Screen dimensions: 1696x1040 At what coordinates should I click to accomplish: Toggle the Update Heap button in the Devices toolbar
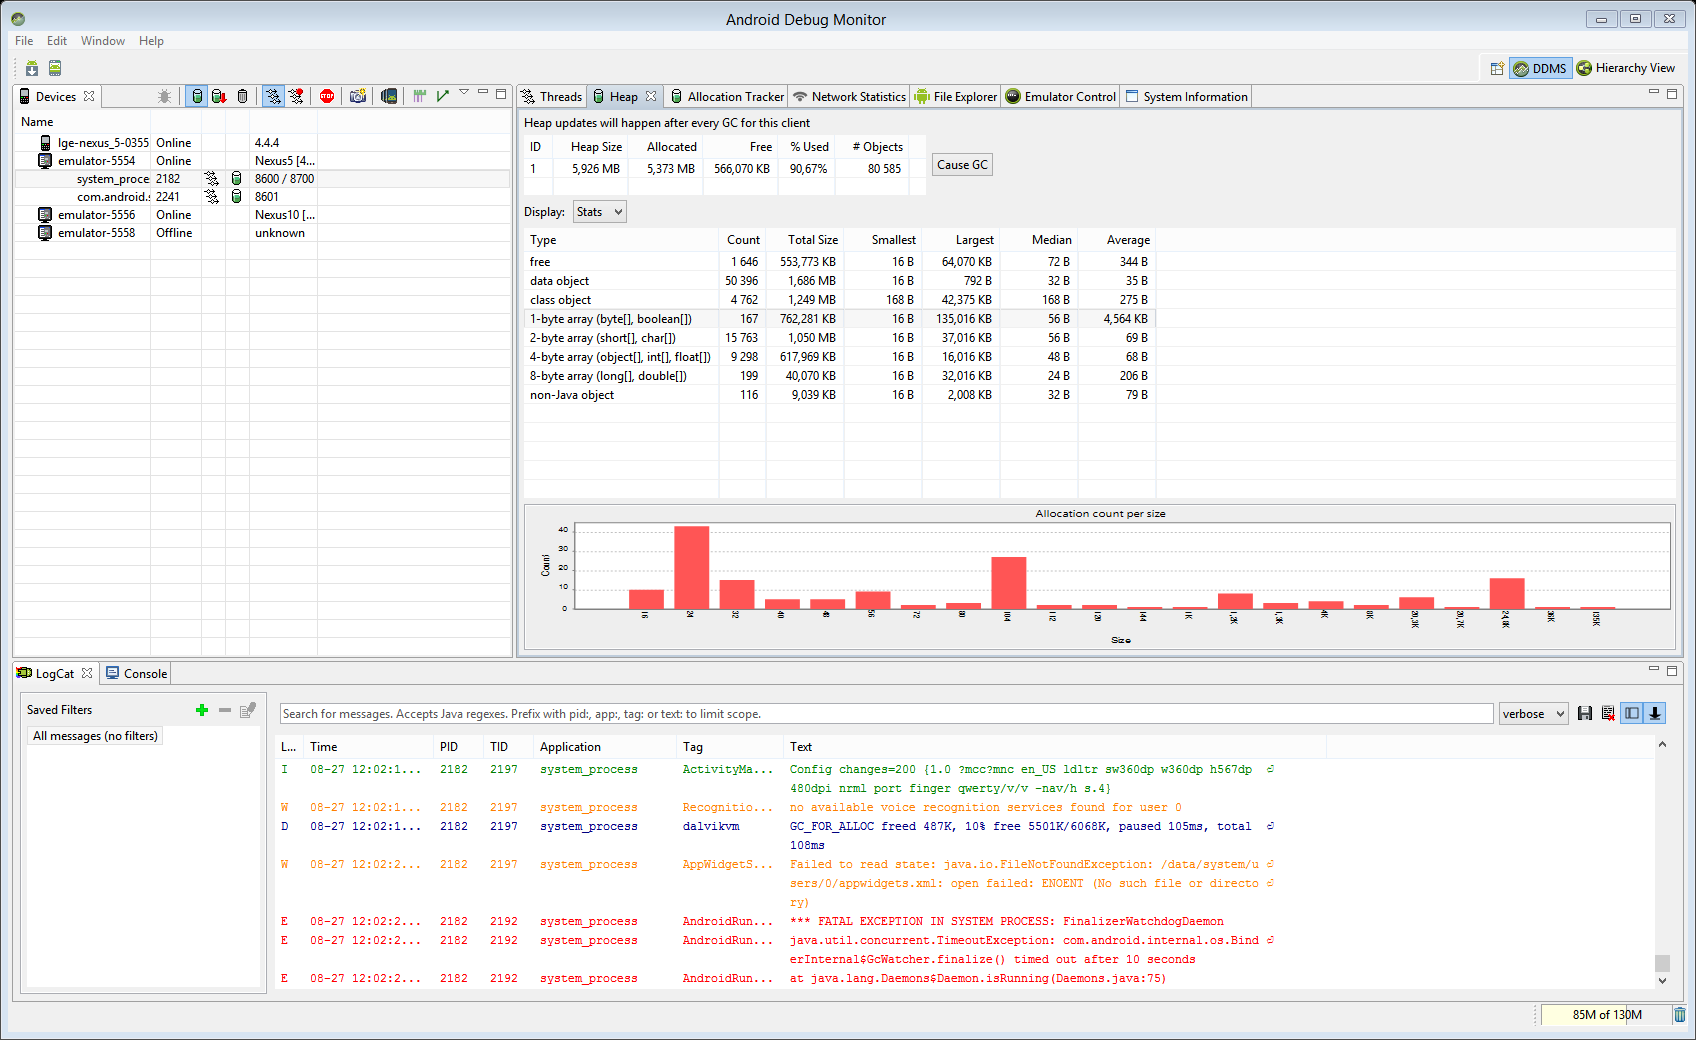(197, 96)
